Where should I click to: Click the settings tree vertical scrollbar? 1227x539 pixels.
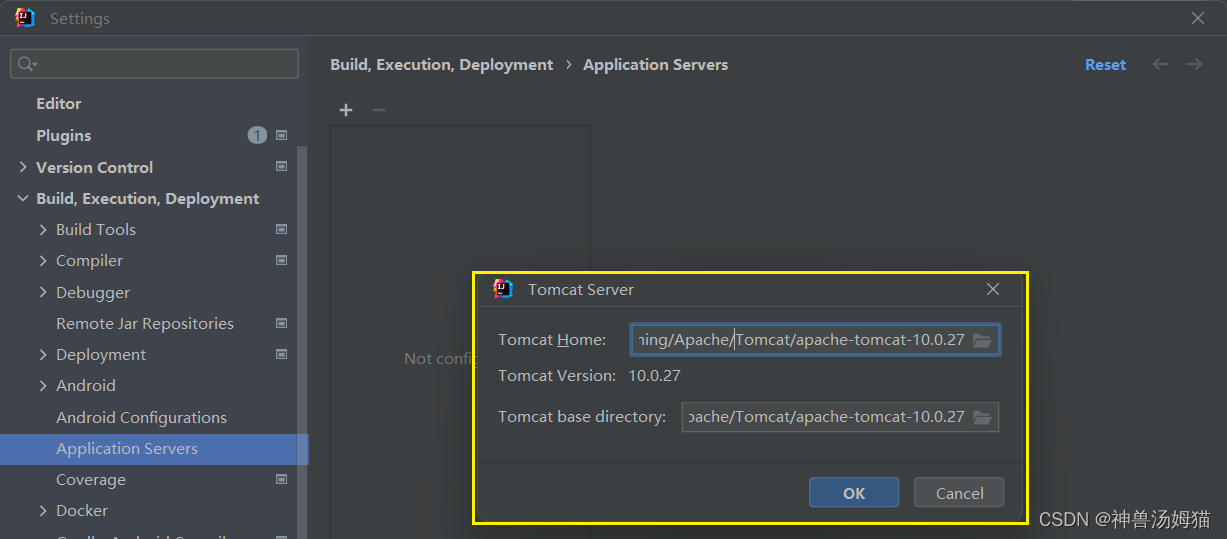pos(303,340)
